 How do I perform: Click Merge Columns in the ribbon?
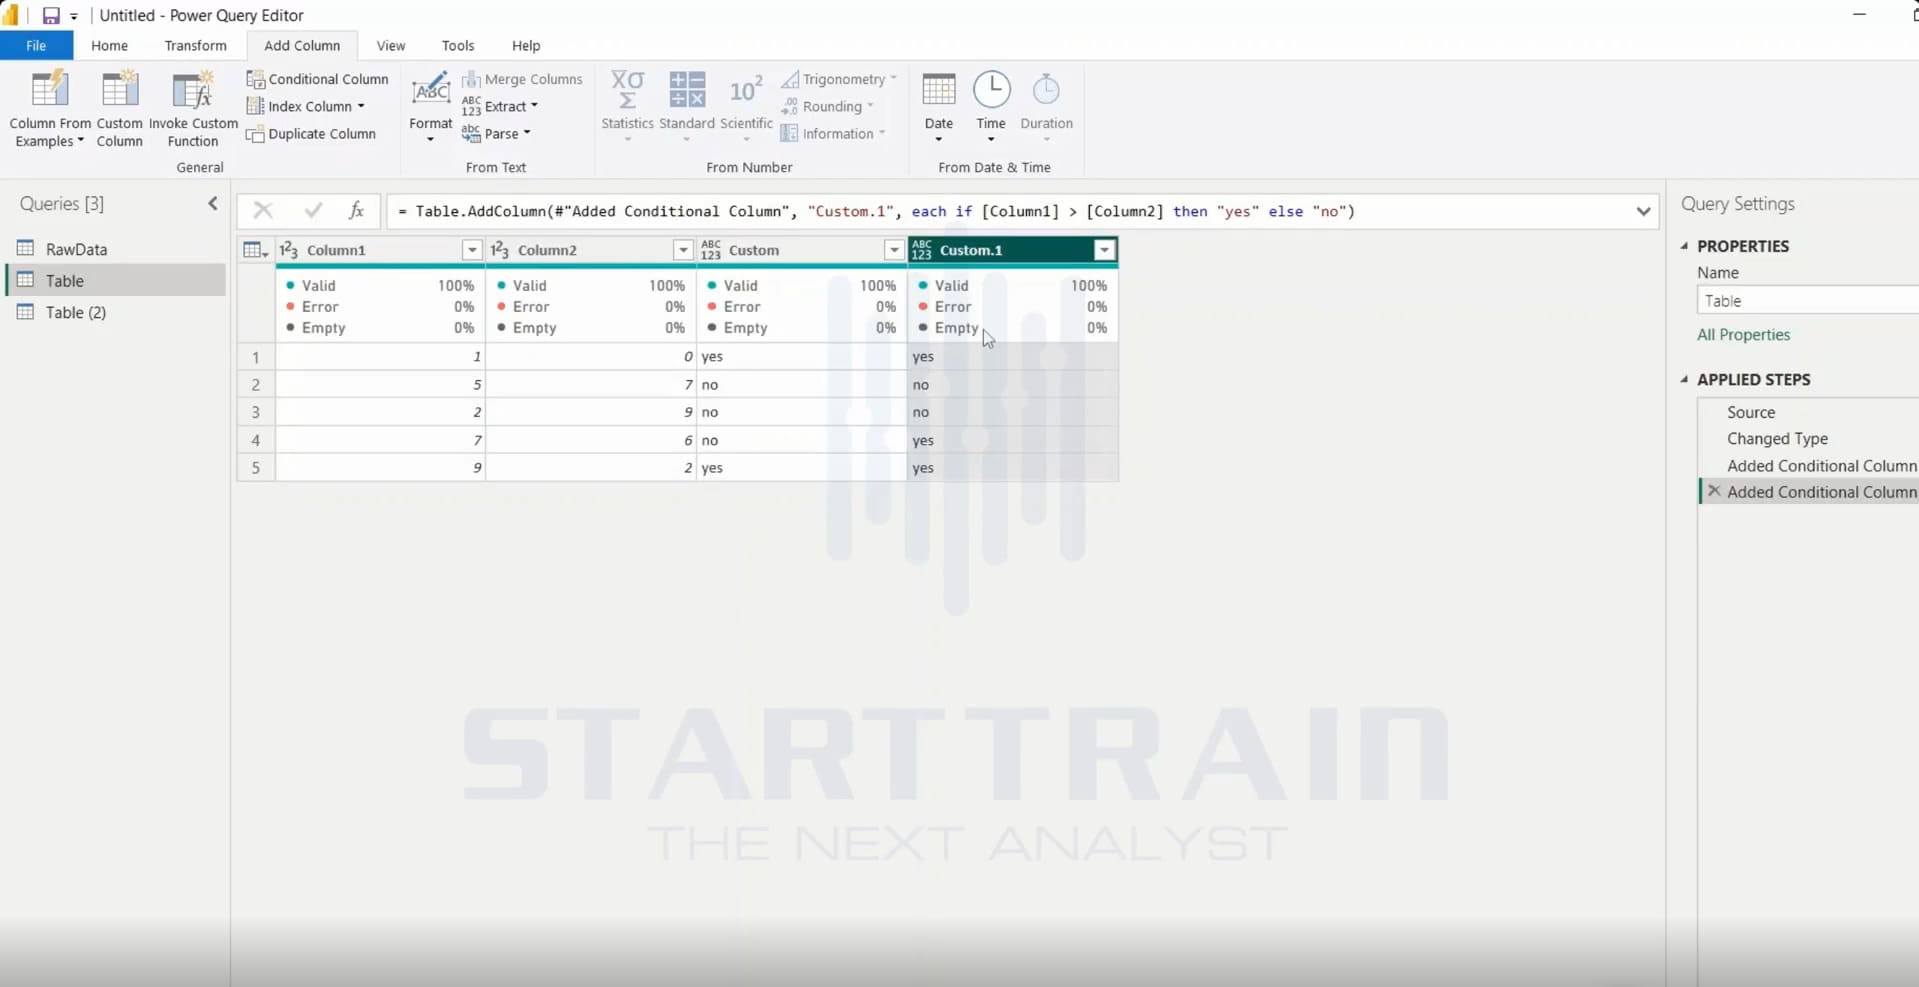pos(523,79)
